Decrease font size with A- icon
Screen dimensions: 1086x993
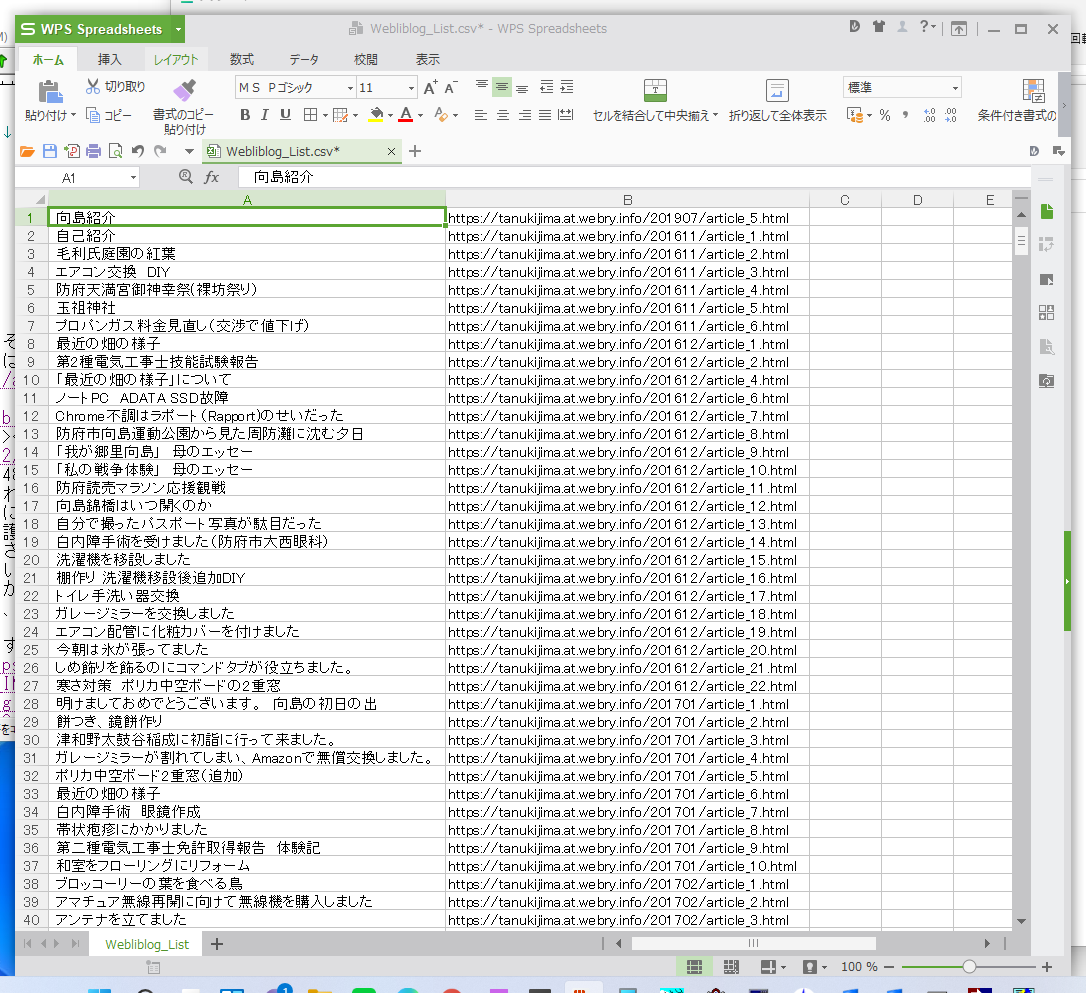point(451,87)
